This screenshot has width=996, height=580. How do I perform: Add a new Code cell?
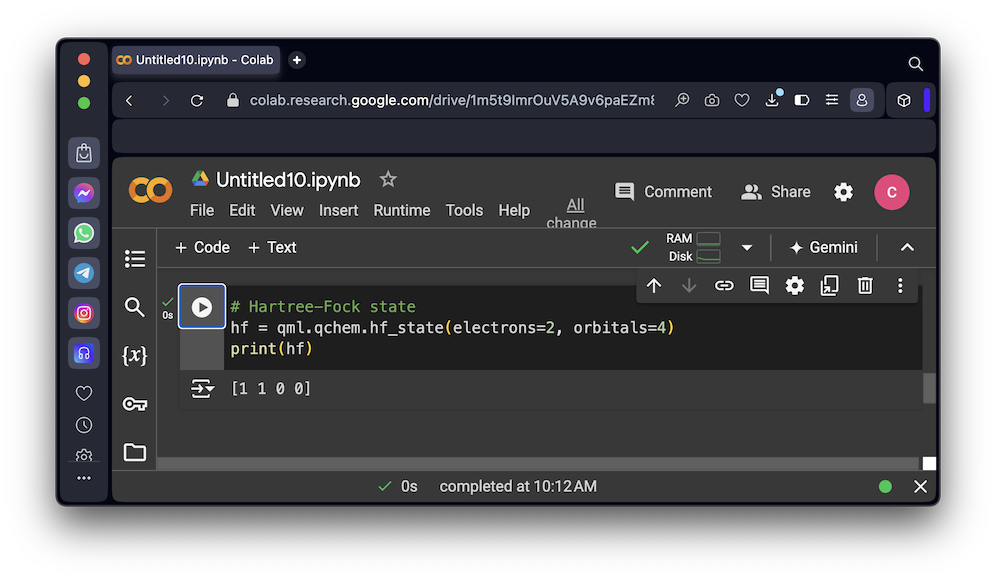click(x=202, y=248)
